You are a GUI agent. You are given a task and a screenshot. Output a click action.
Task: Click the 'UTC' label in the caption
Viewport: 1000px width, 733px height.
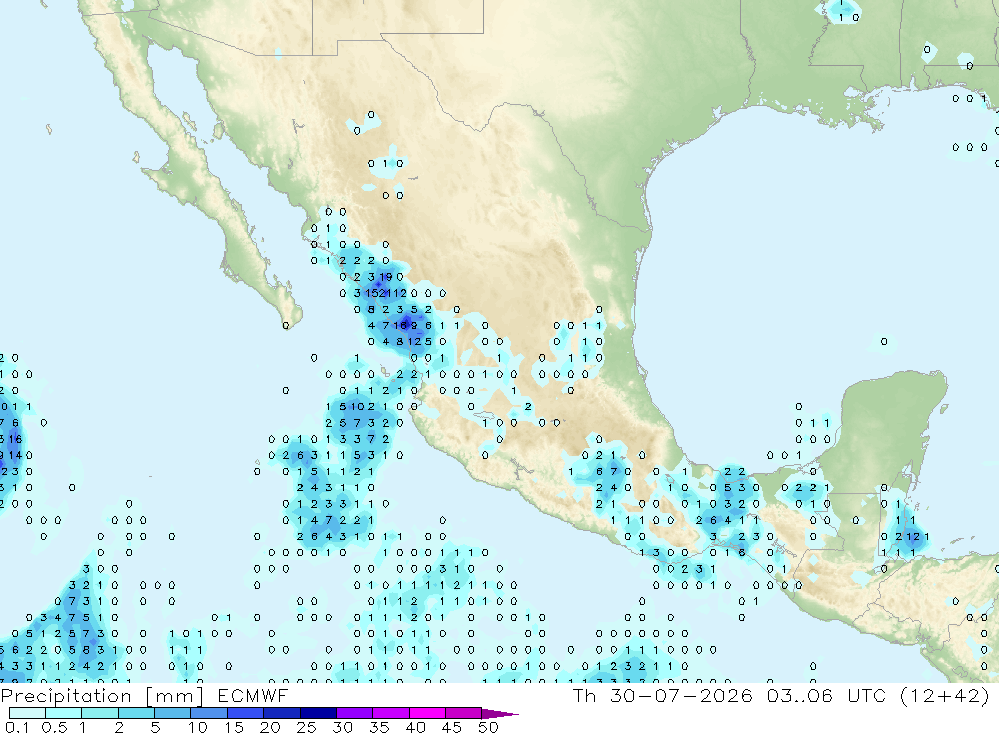click(866, 695)
